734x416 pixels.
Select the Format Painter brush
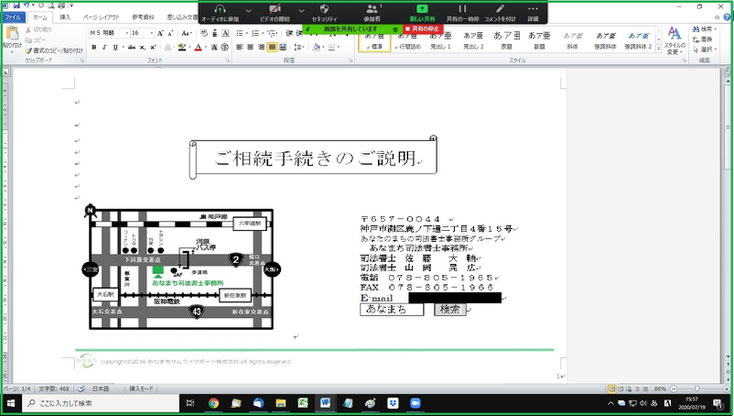point(54,50)
